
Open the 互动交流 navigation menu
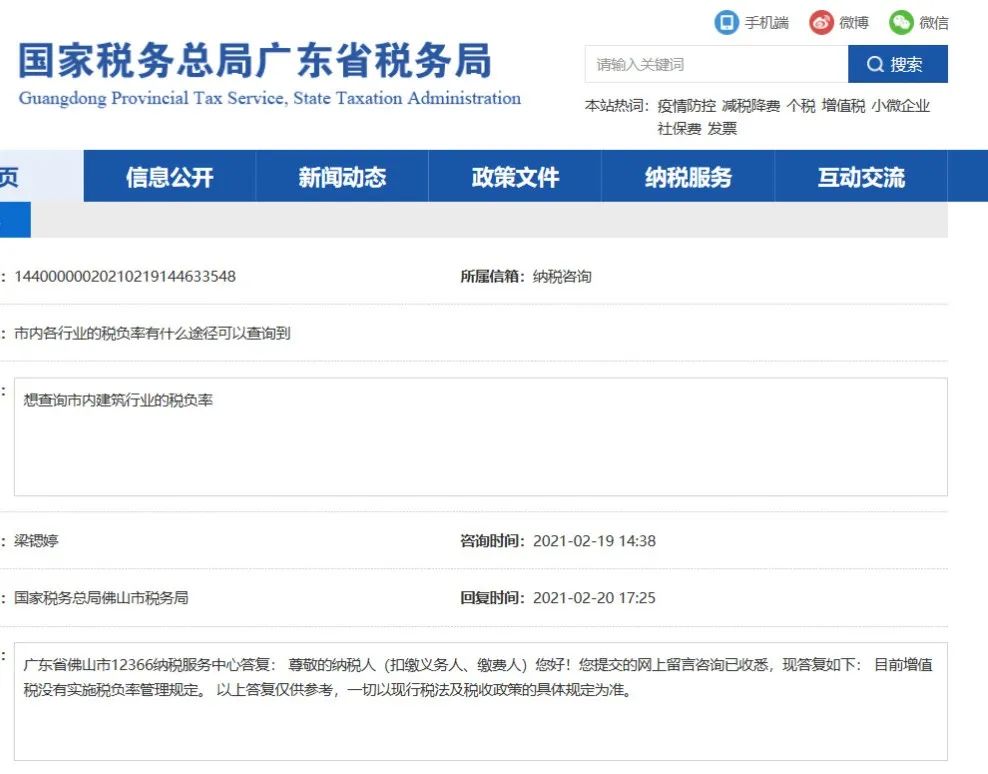(x=861, y=176)
